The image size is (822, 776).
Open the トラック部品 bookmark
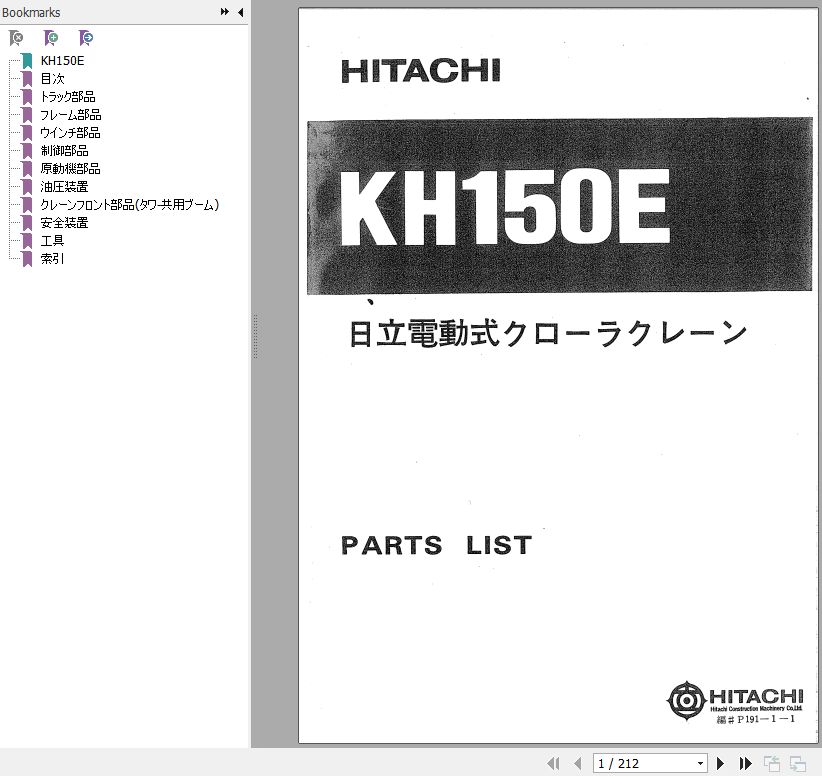(68, 96)
